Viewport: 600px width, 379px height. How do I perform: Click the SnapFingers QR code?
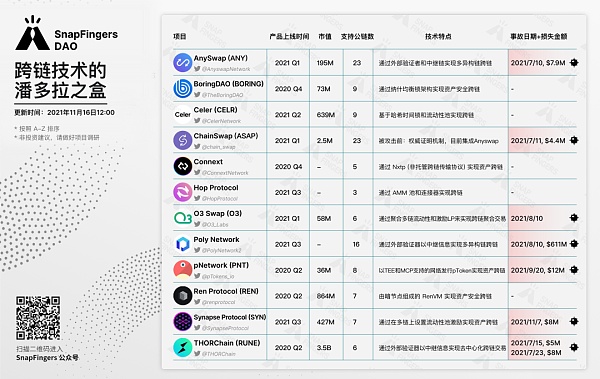[x=38, y=318]
